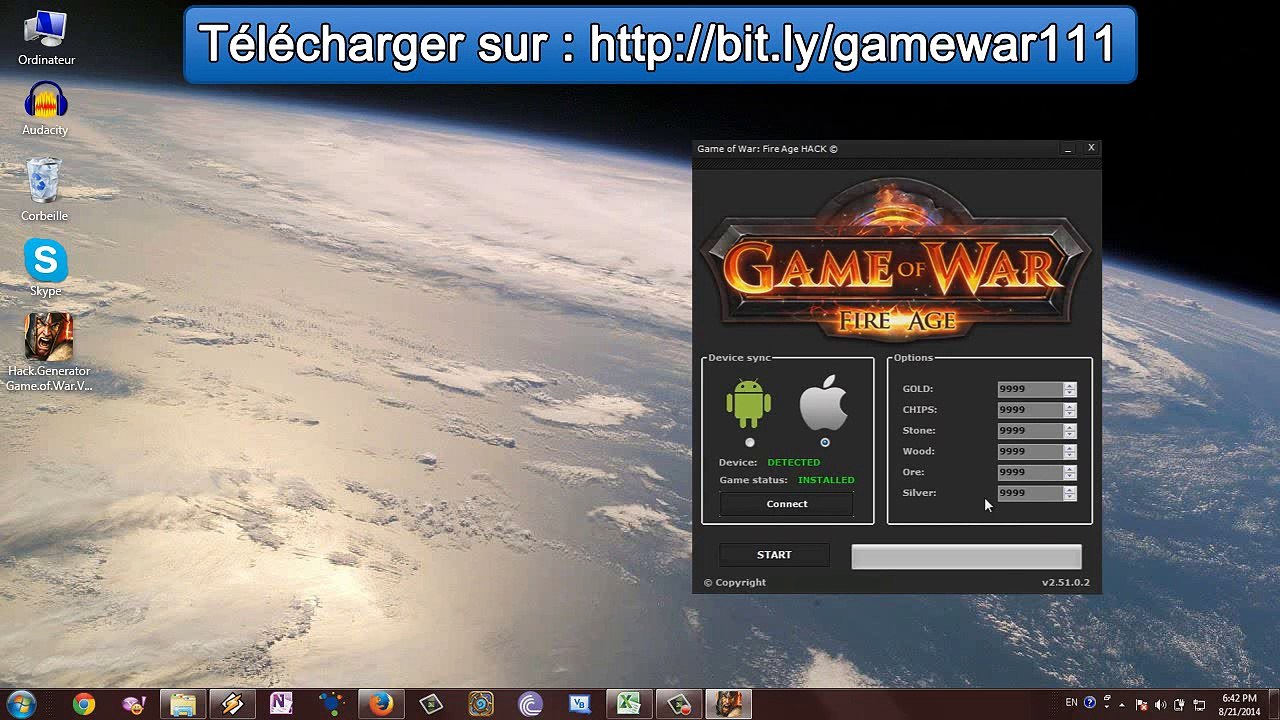Open Excel from the taskbar
The image size is (1280, 720).
click(629, 705)
